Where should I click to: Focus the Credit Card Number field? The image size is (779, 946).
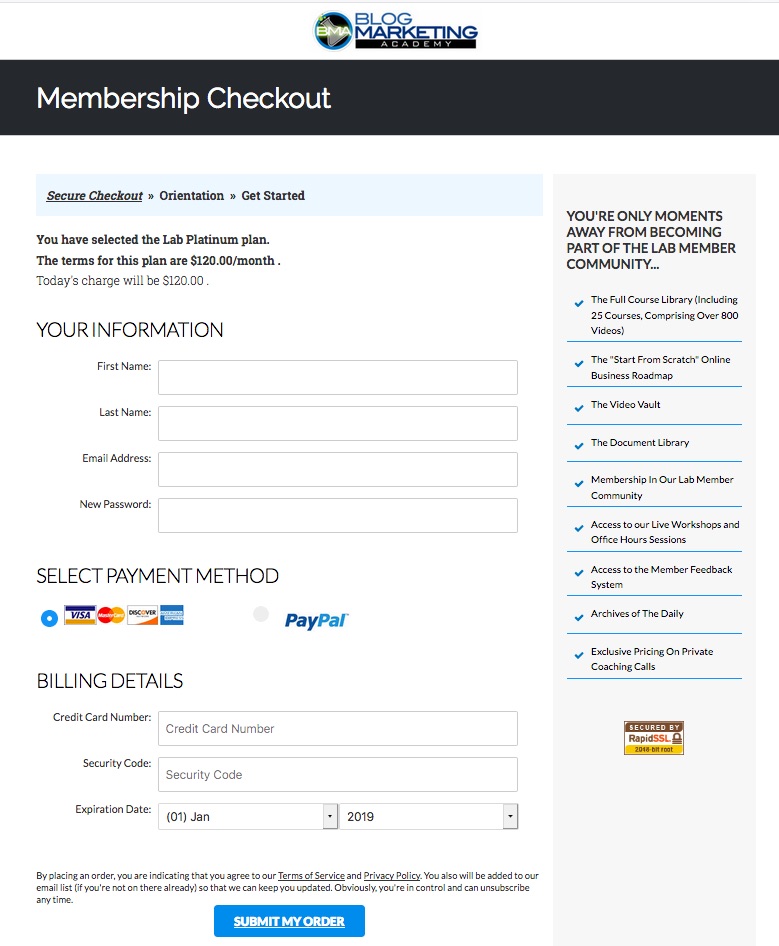tap(338, 728)
